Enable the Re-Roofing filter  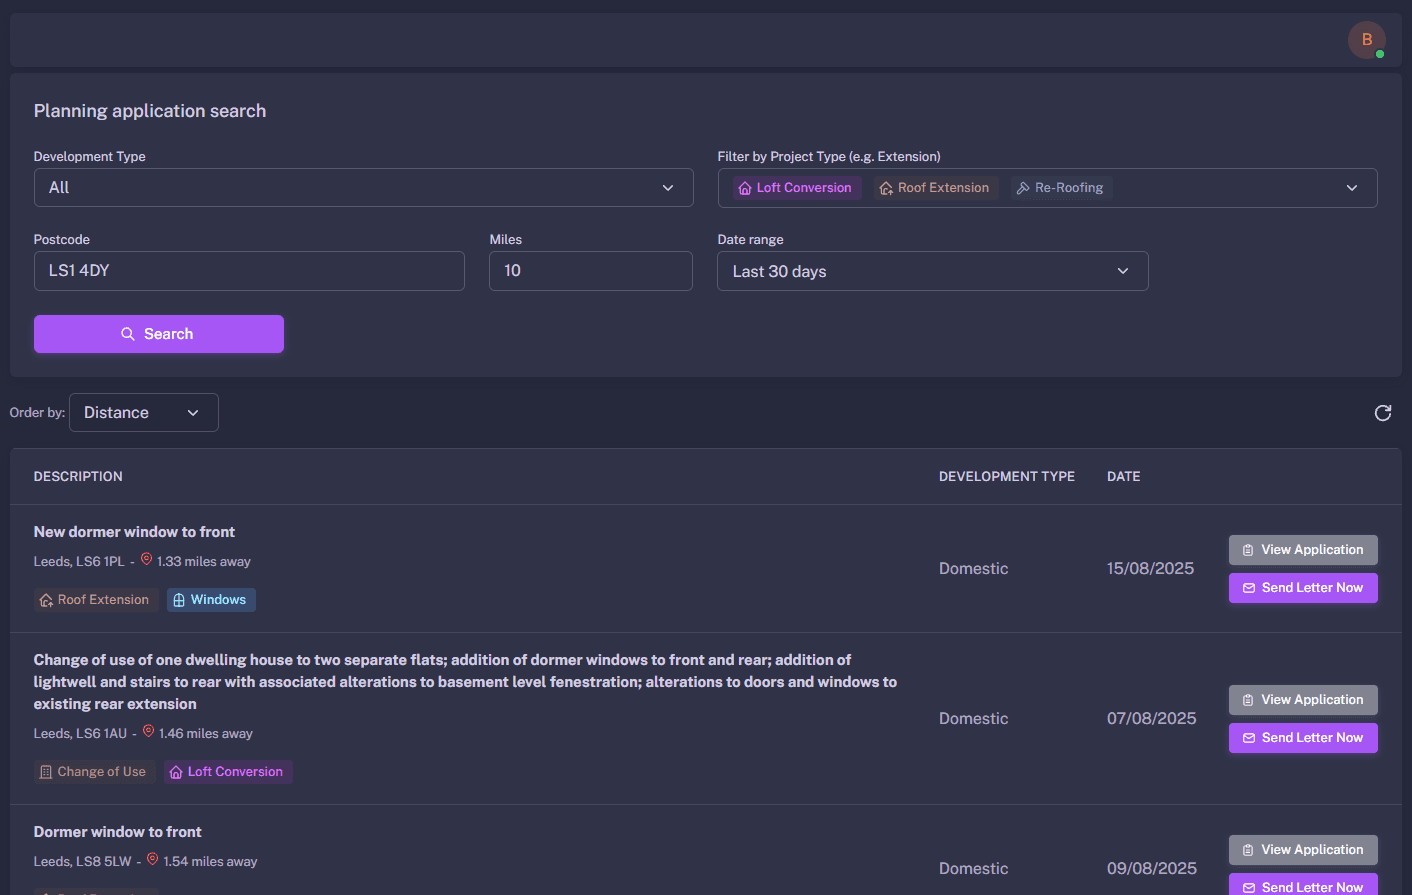(1060, 187)
